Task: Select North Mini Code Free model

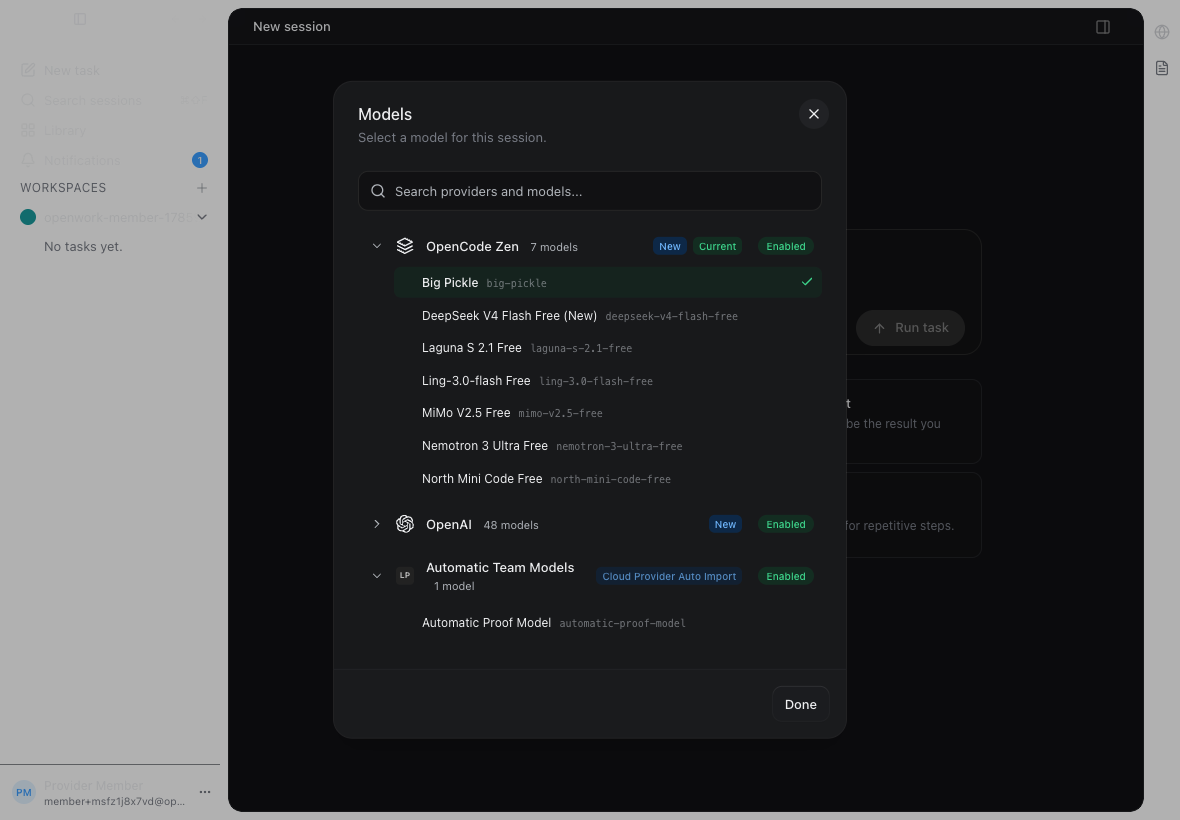Action: [607, 478]
